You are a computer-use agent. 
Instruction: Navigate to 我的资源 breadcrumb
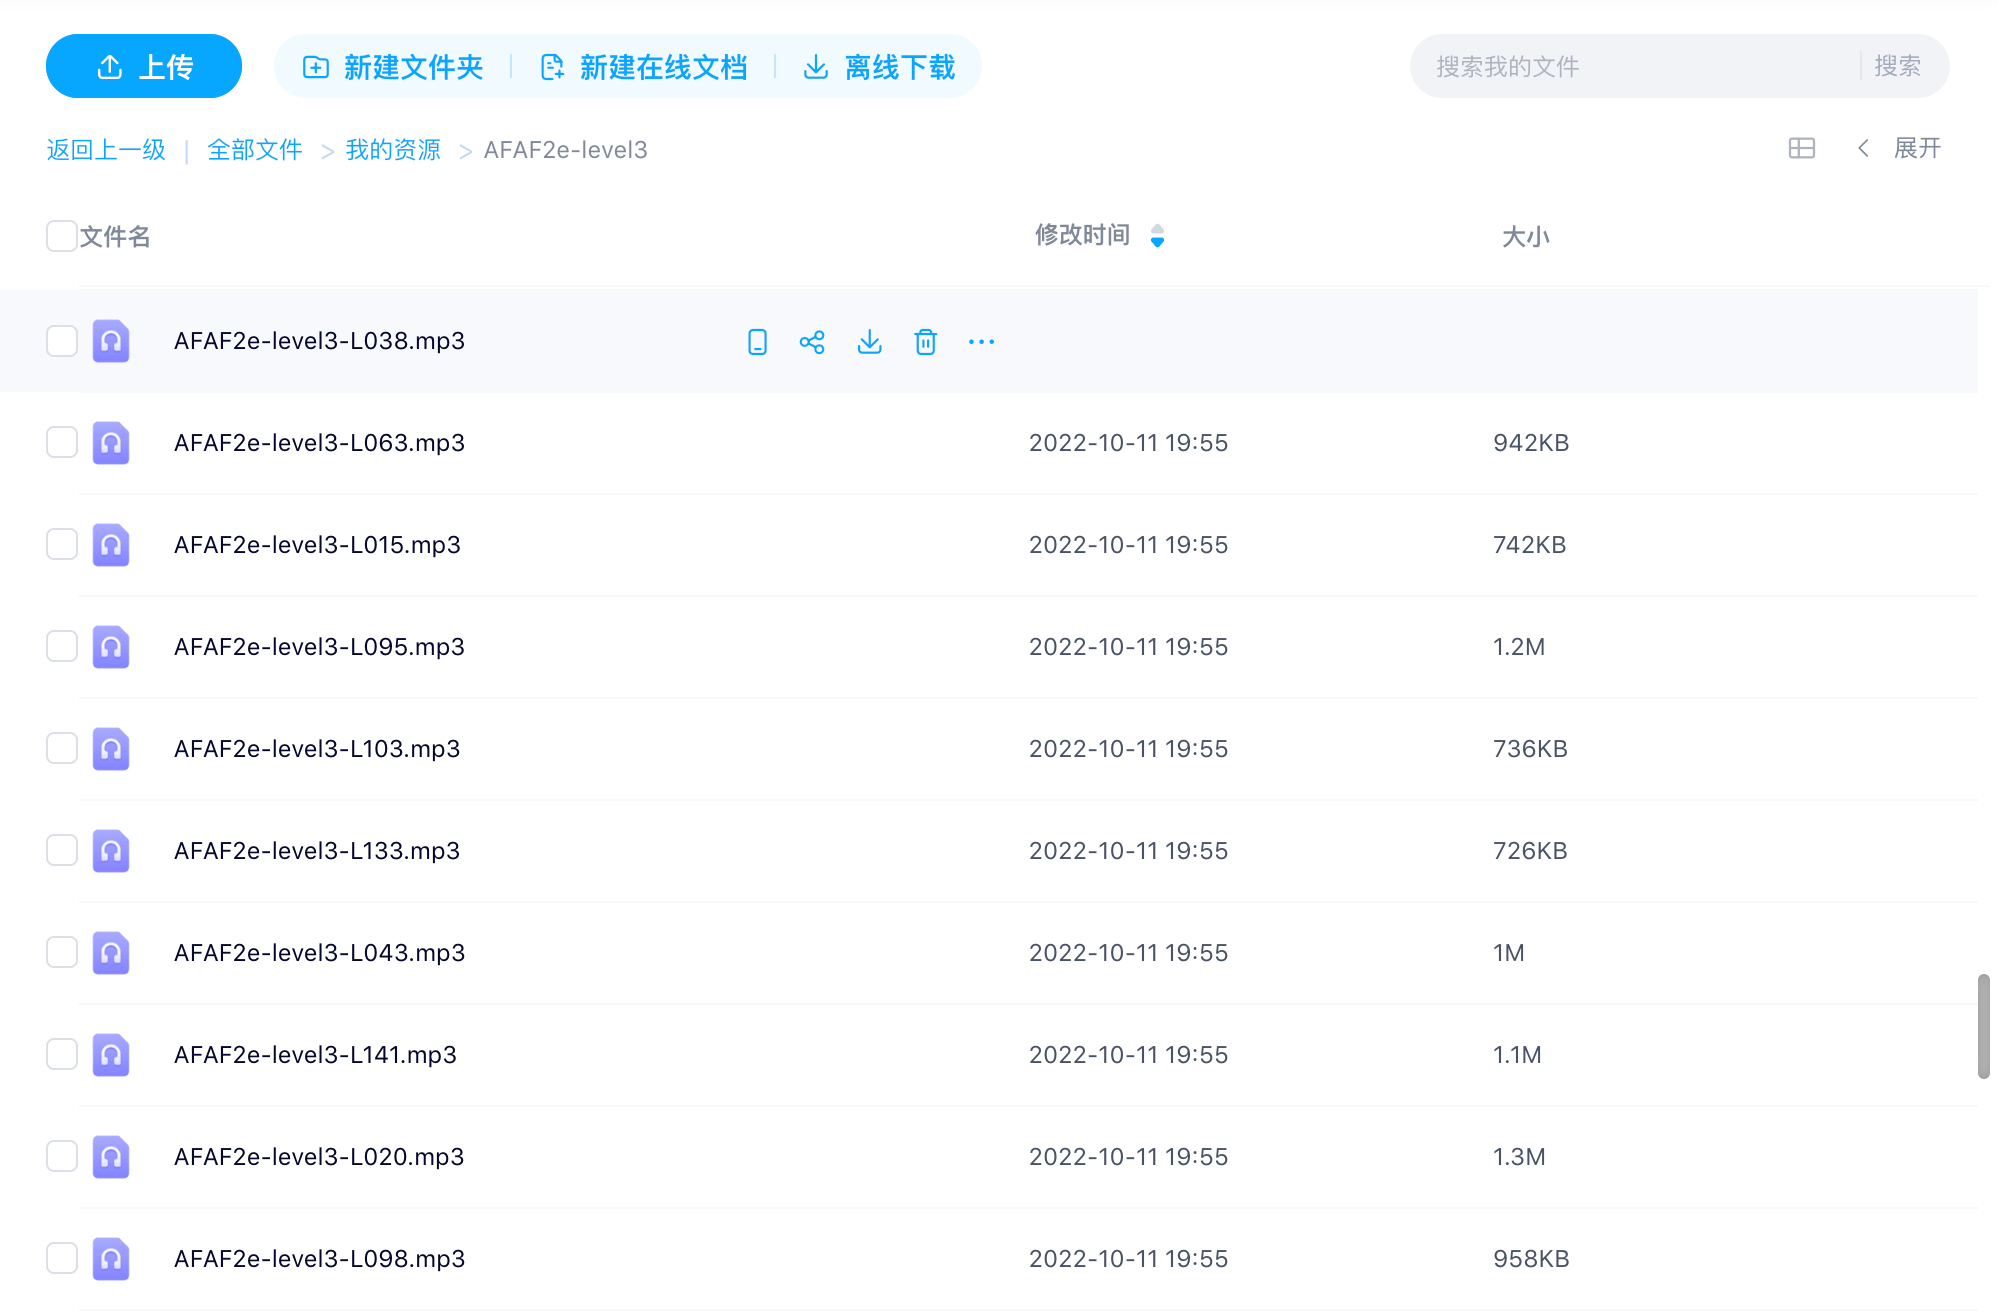(393, 150)
